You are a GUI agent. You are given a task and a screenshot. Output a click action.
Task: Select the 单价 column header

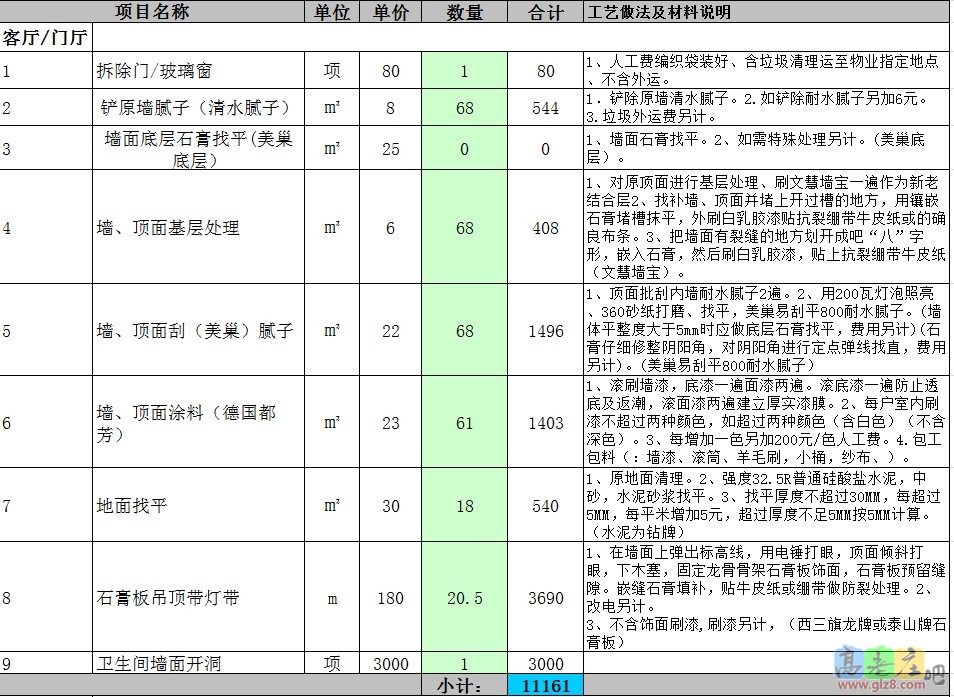point(390,12)
